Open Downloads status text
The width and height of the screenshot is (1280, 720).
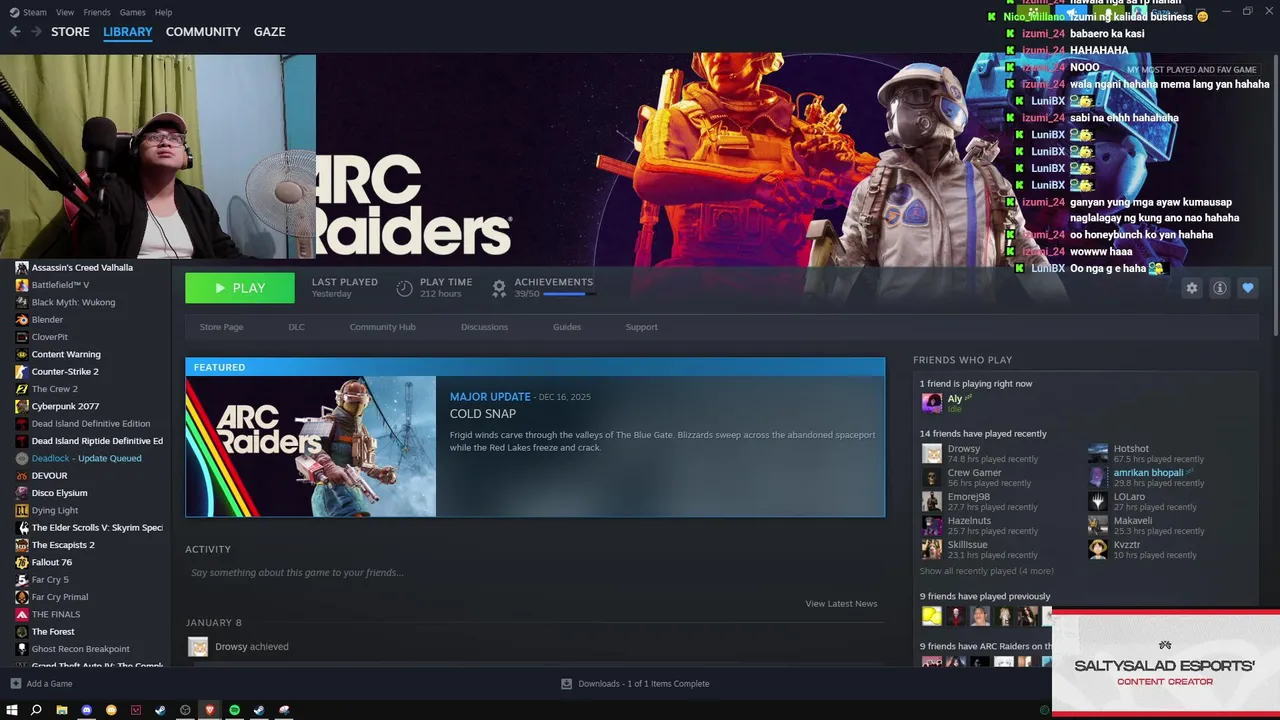pos(643,684)
